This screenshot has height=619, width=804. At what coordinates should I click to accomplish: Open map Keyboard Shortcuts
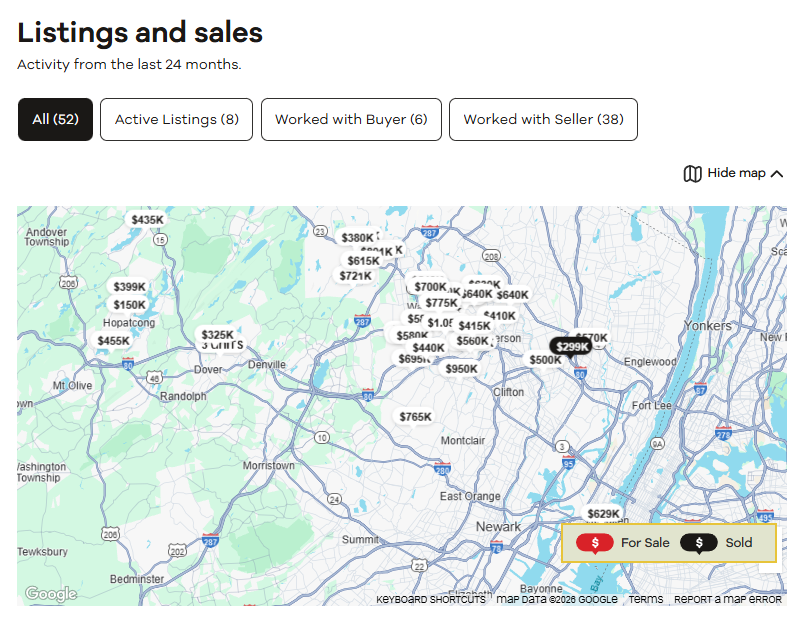point(430,600)
